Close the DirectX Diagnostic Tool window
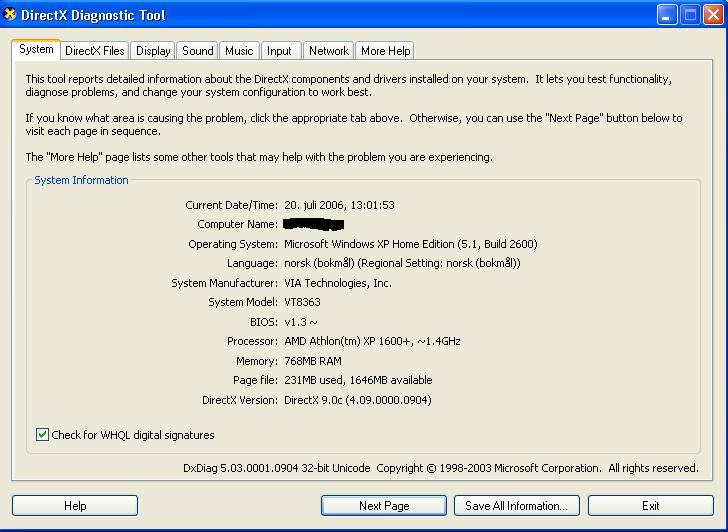 click(x=713, y=15)
